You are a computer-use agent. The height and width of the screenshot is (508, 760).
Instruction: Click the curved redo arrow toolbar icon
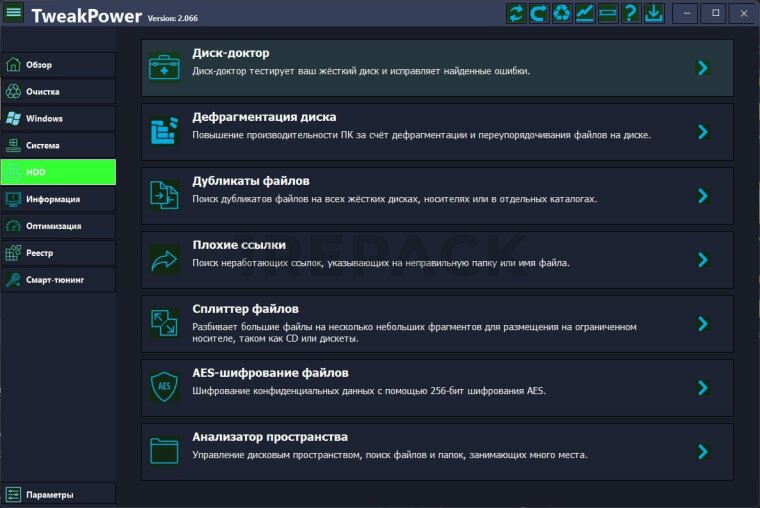pyautogui.click(x=539, y=13)
